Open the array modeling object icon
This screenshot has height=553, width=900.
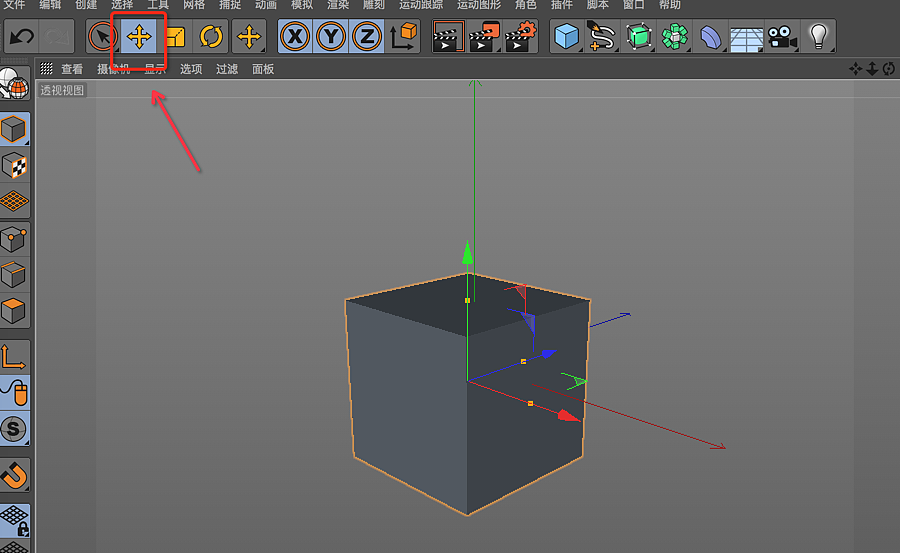pos(674,37)
